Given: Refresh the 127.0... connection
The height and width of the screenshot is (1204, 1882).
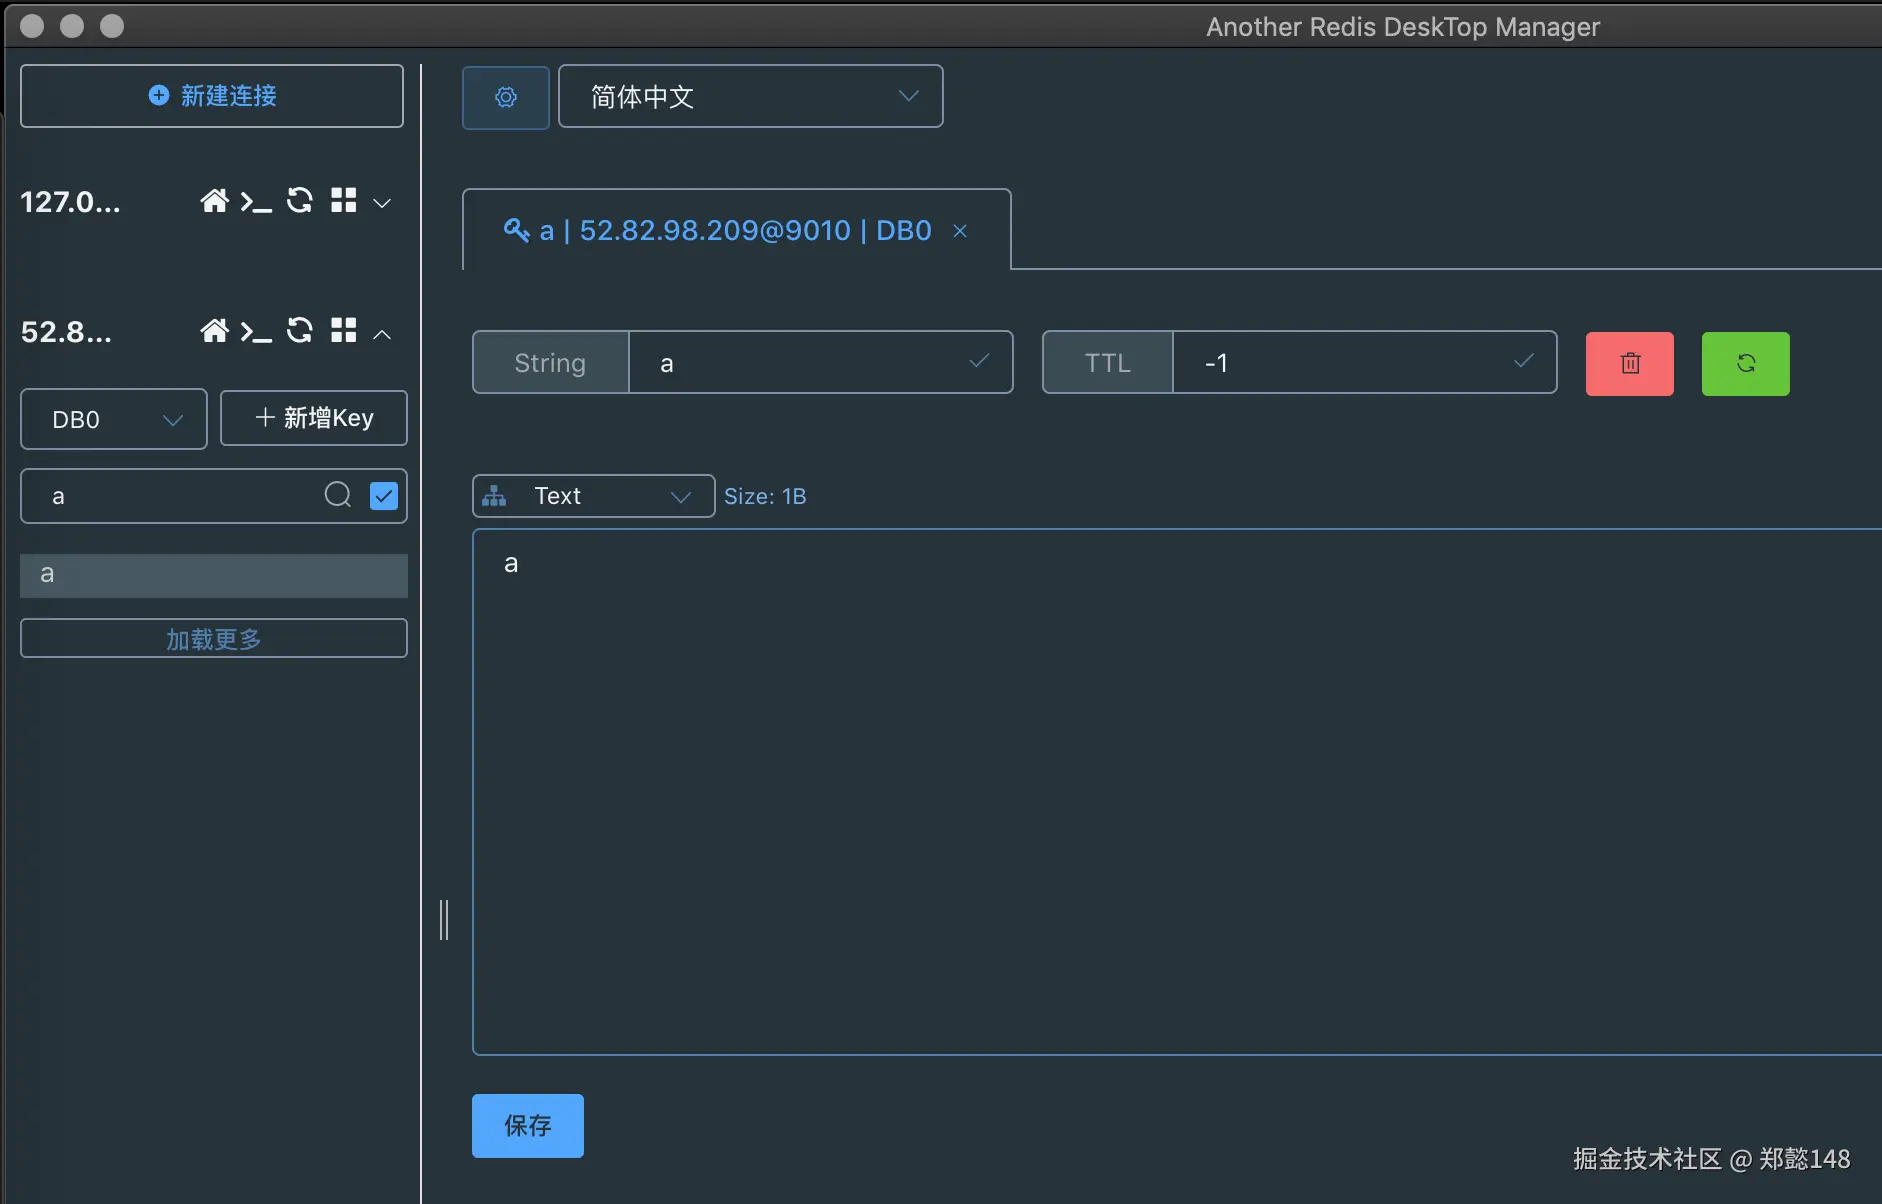Looking at the screenshot, I should [x=300, y=201].
